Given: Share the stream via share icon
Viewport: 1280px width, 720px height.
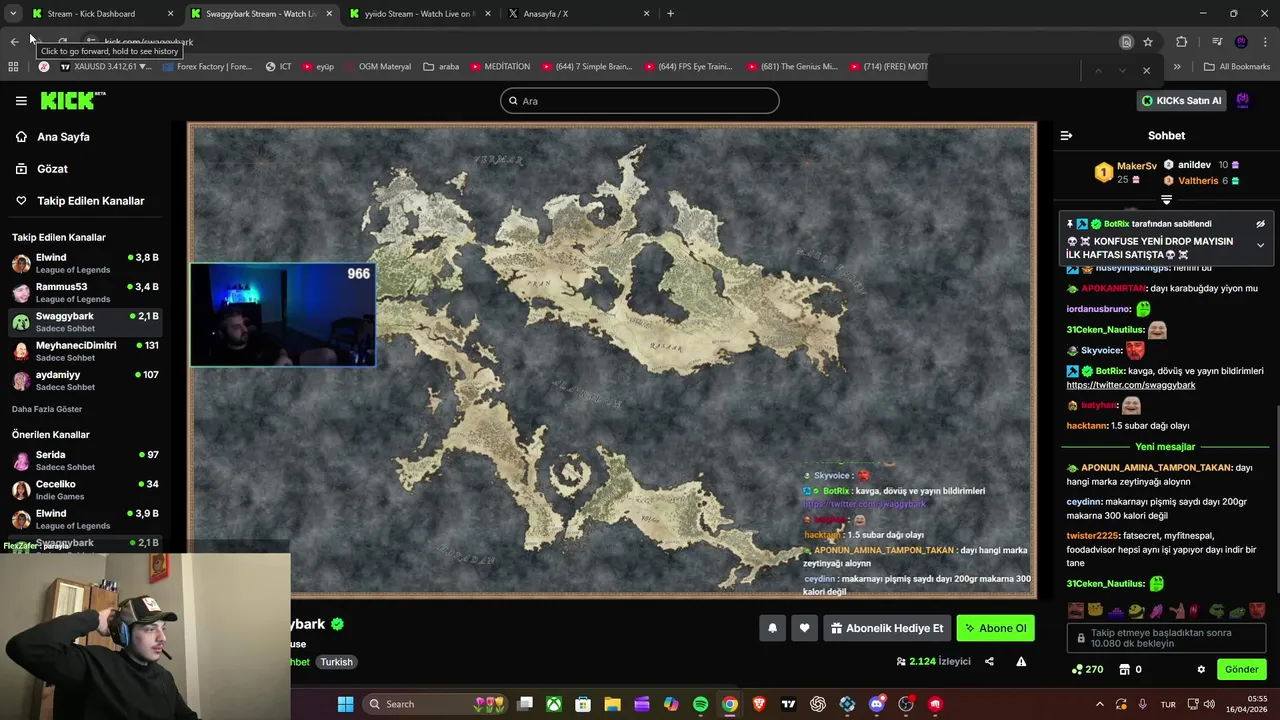Looking at the screenshot, I should [989, 661].
